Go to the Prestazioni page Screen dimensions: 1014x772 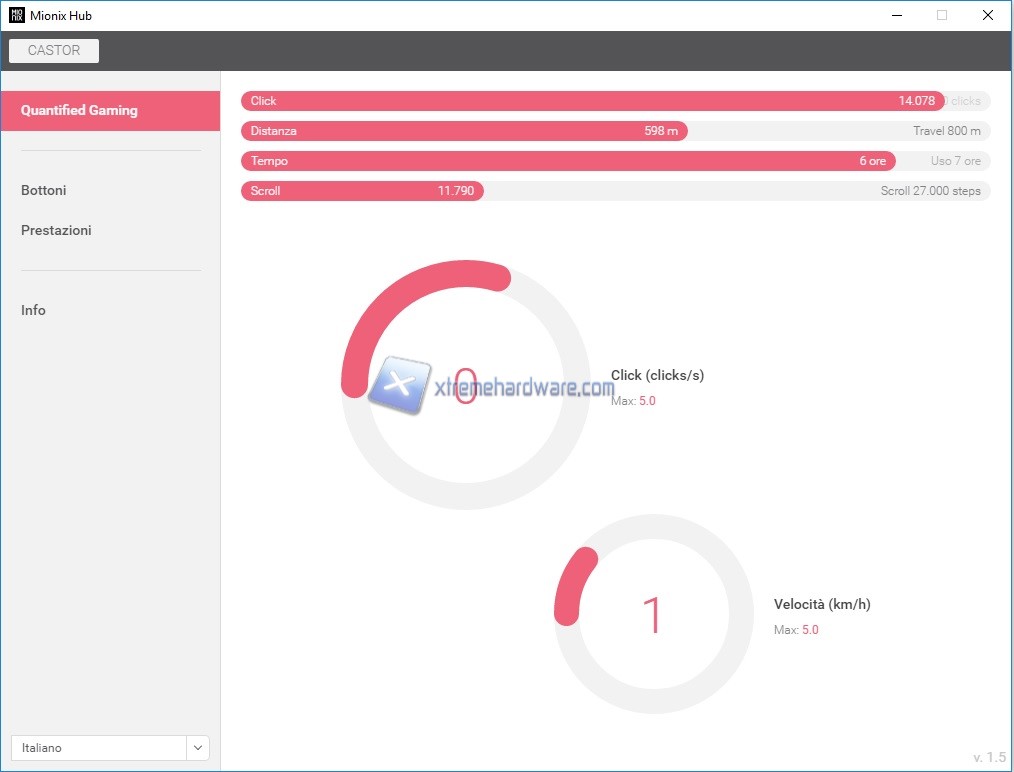coord(56,230)
